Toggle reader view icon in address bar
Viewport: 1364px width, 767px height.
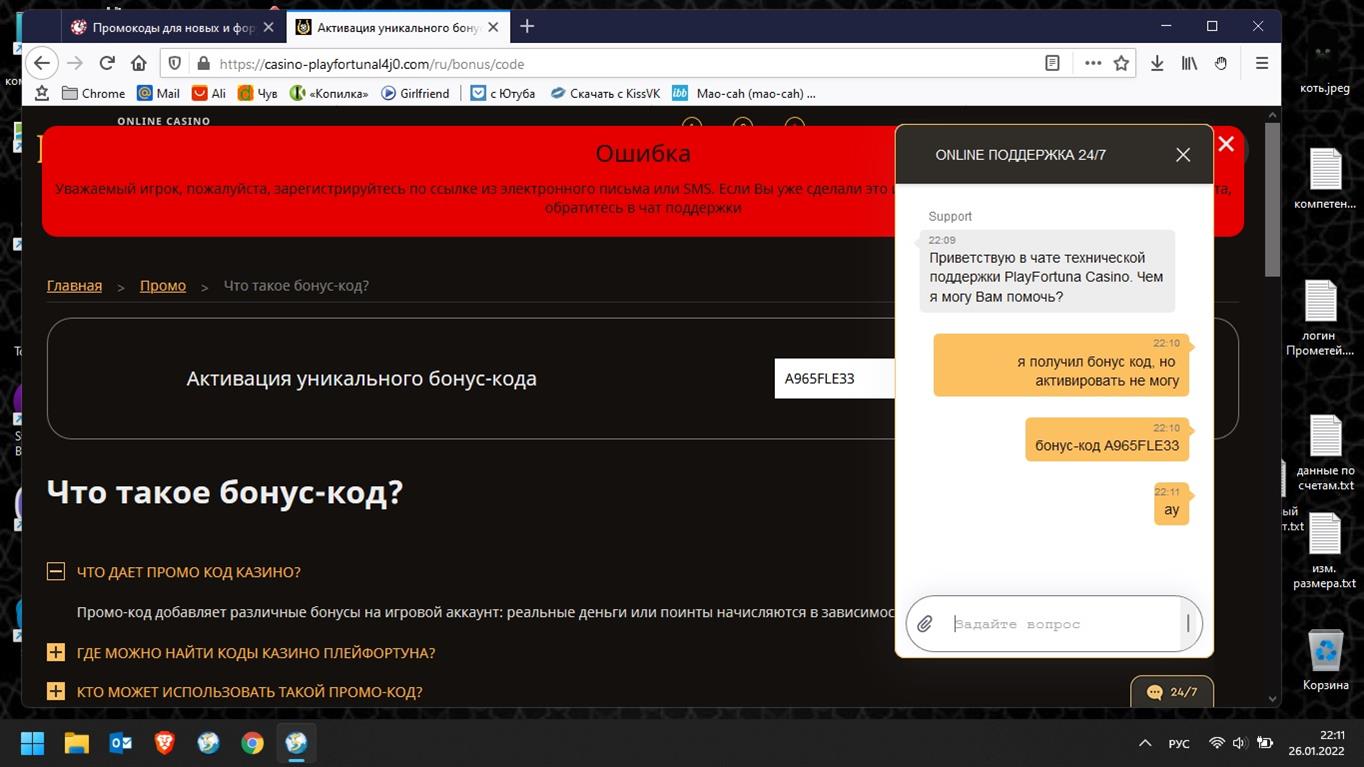point(1052,63)
